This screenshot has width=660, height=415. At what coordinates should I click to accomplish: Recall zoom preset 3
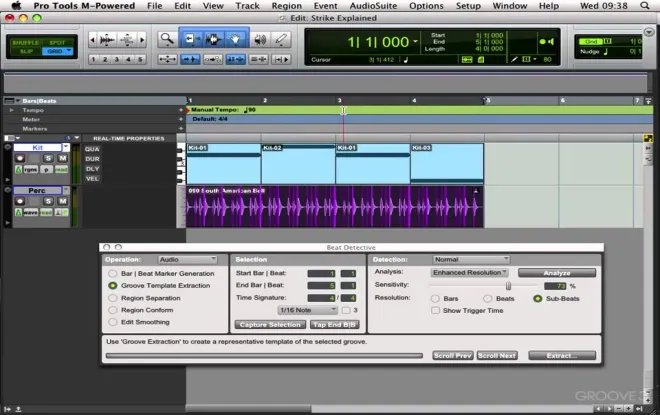point(117,59)
